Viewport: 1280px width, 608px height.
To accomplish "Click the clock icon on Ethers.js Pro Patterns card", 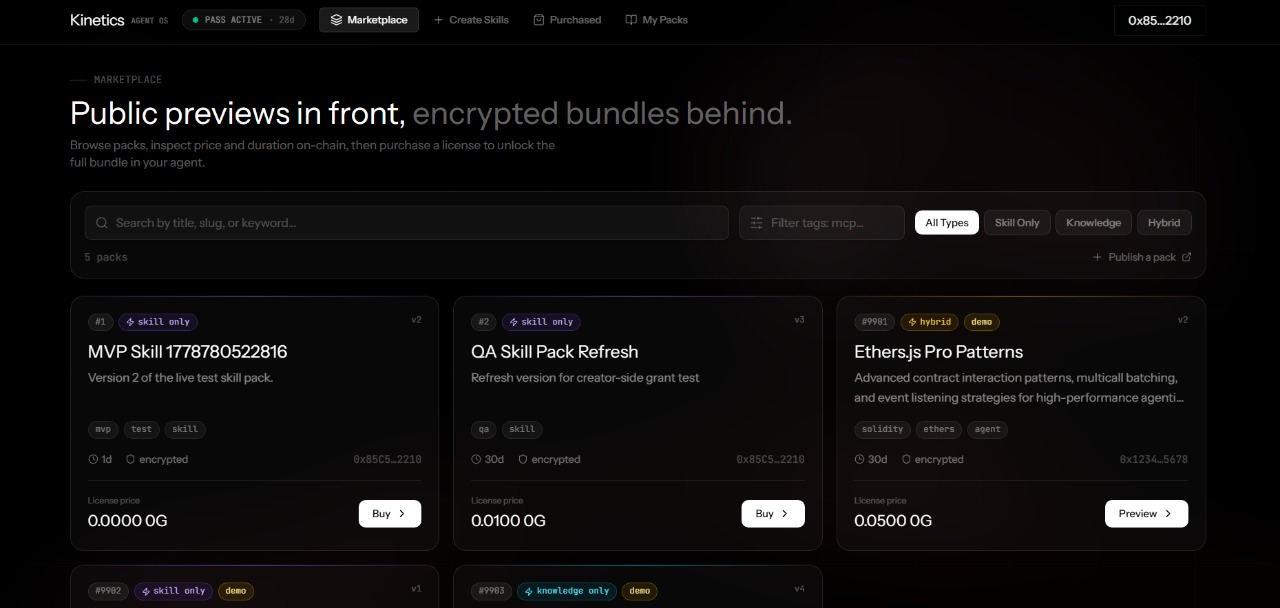I will [859, 459].
